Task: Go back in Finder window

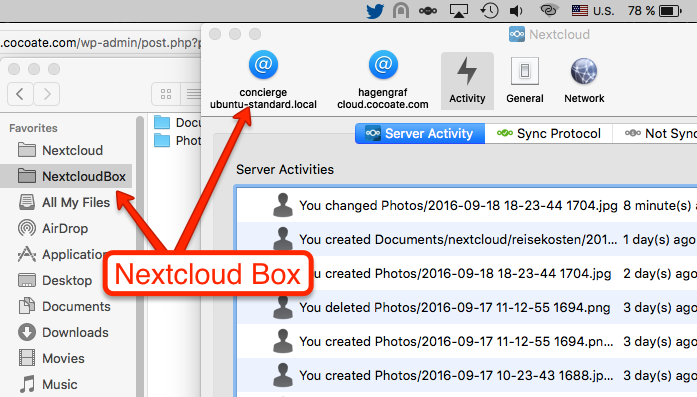Action: tap(20, 94)
